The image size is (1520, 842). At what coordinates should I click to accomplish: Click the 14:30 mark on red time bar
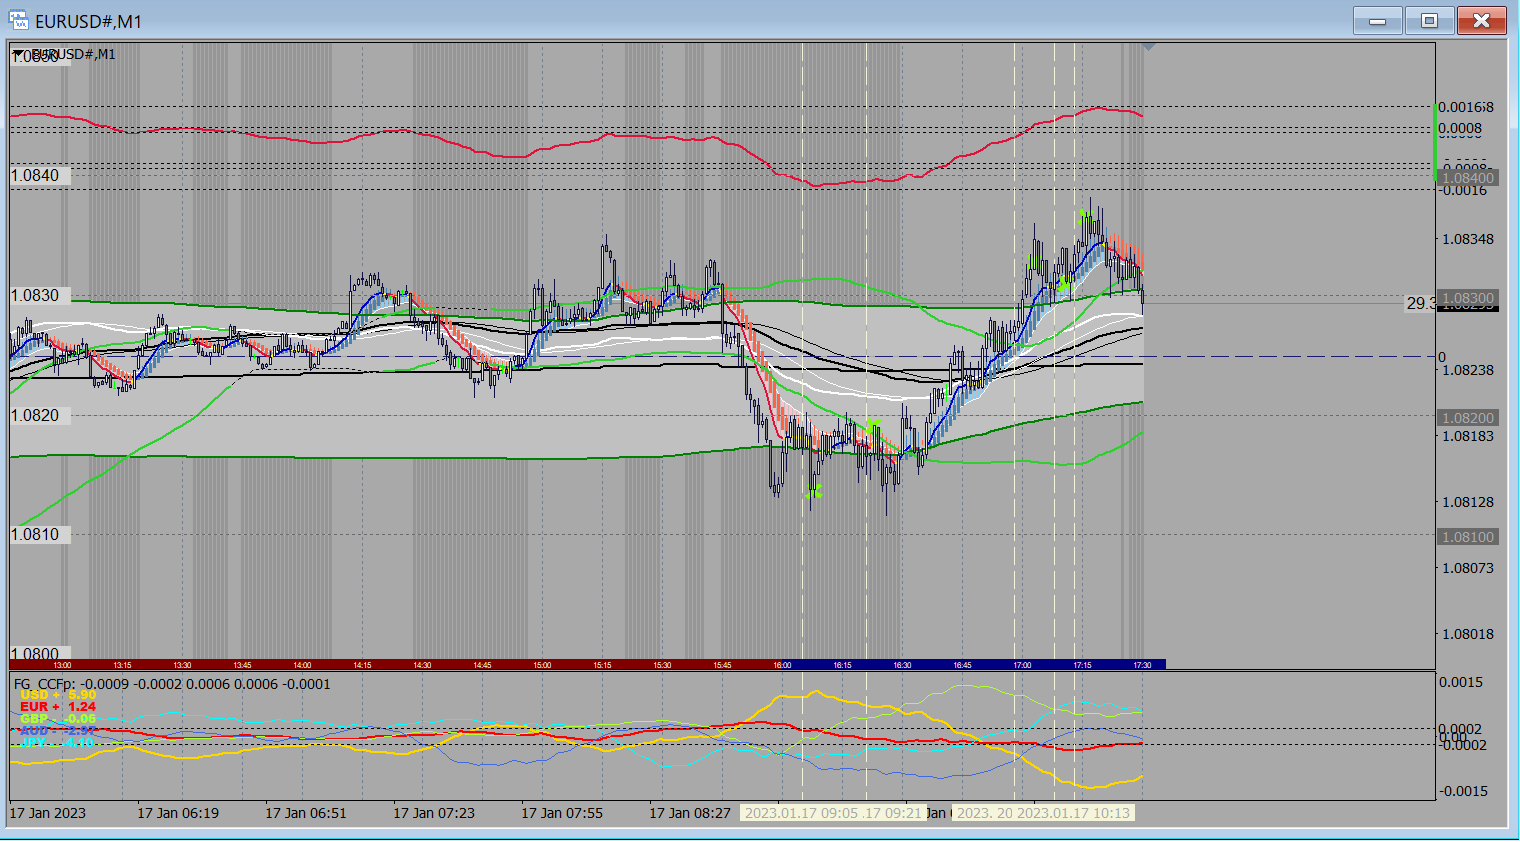tap(422, 665)
